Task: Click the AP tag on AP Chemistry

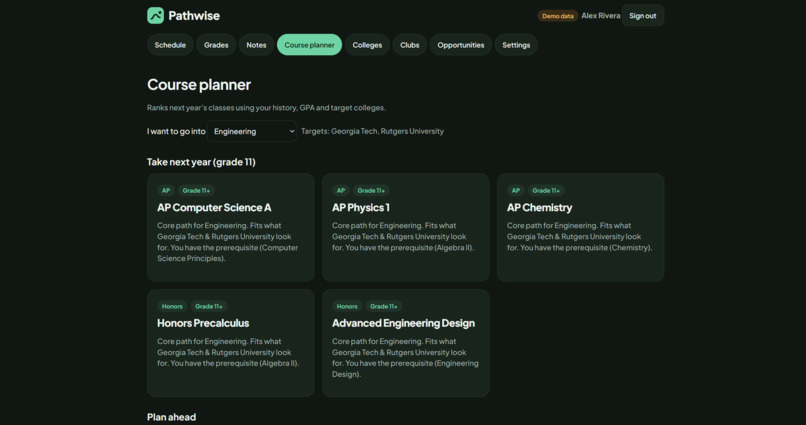Action: pyautogui.click(x=516, y=191)
